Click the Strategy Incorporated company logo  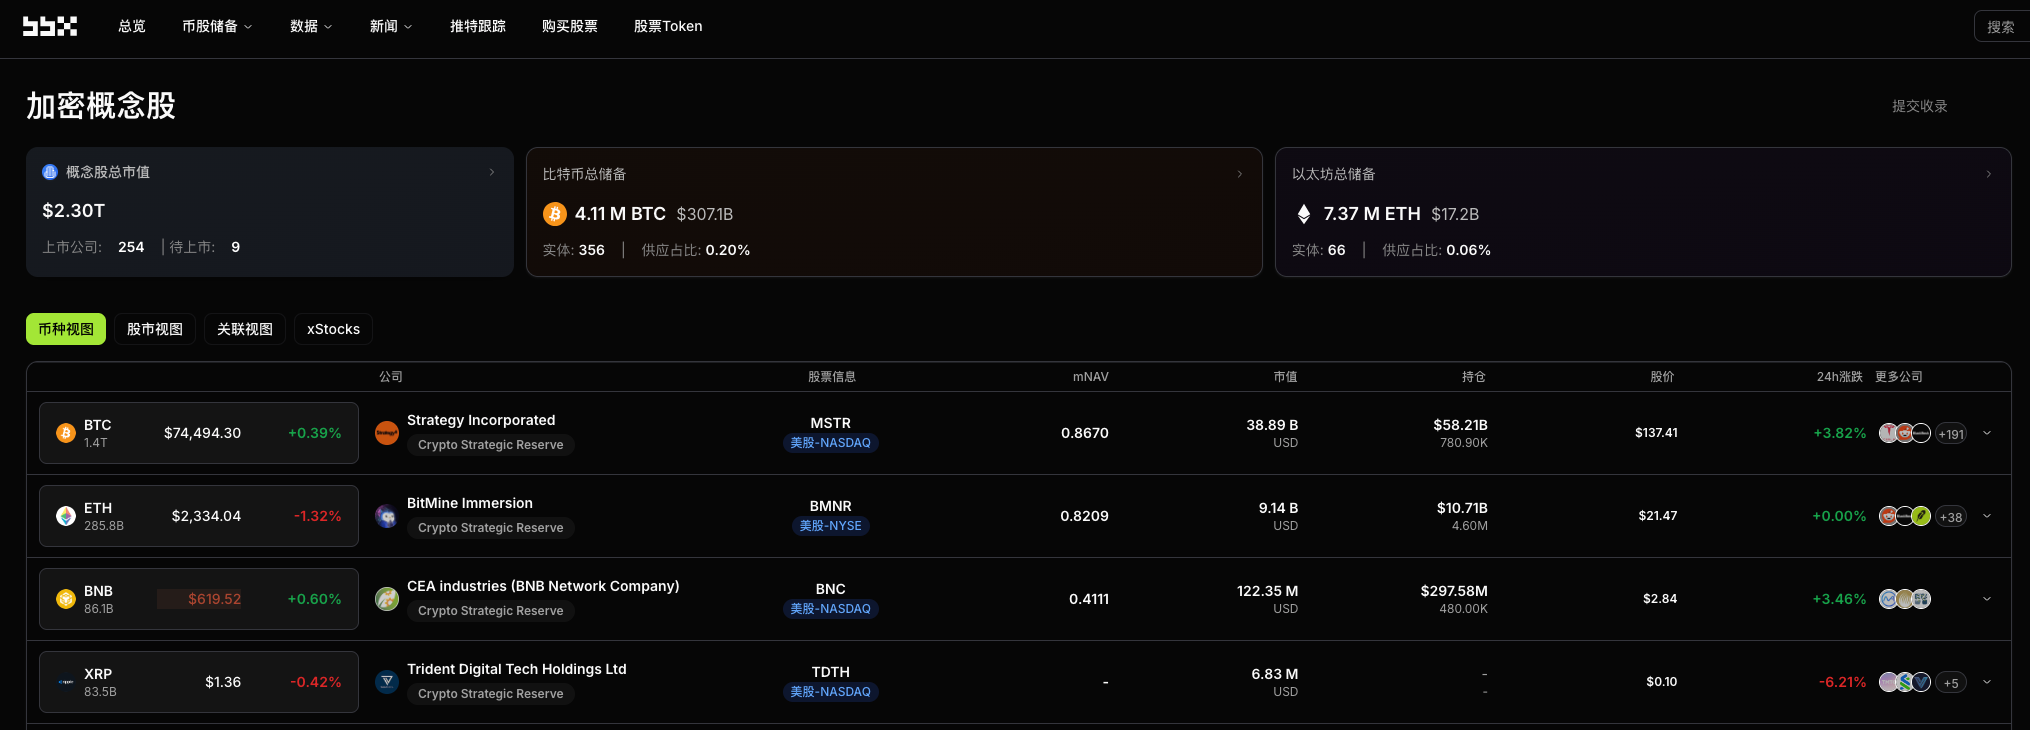[387, 433]
